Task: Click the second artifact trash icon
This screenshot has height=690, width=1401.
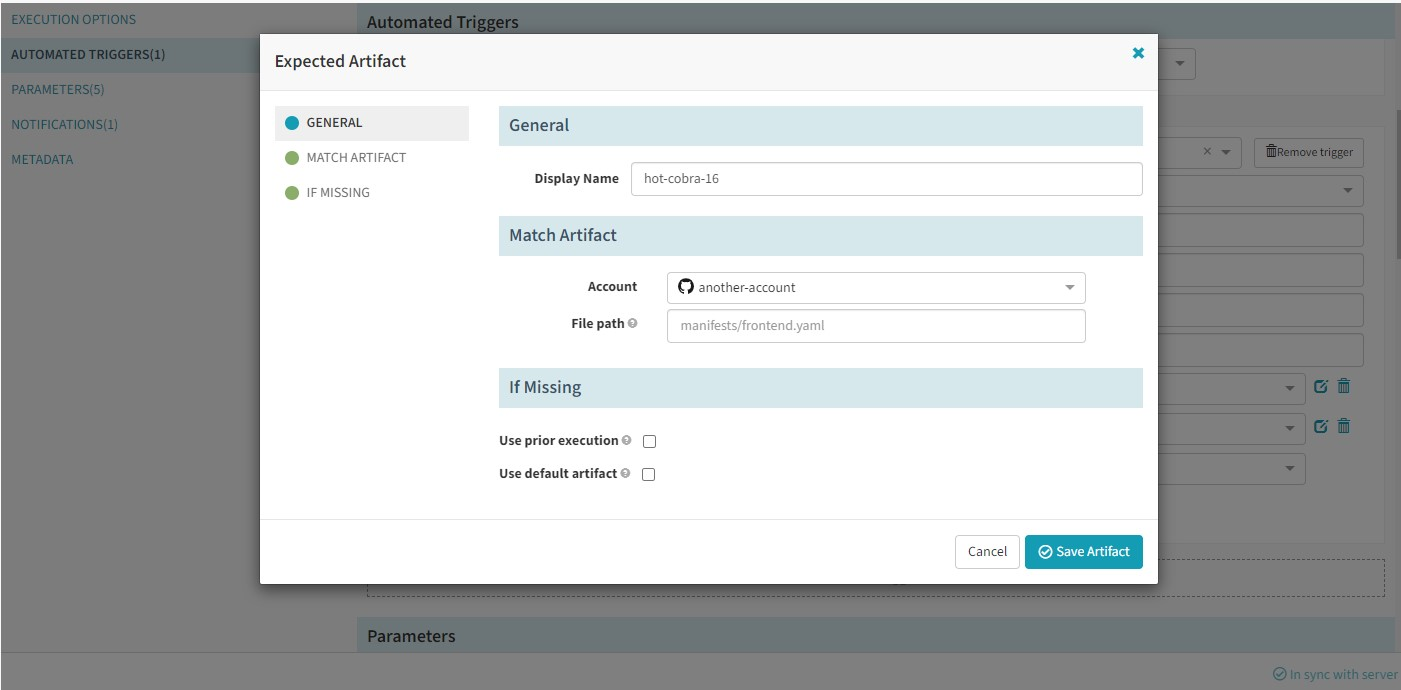Action: 1344,426
